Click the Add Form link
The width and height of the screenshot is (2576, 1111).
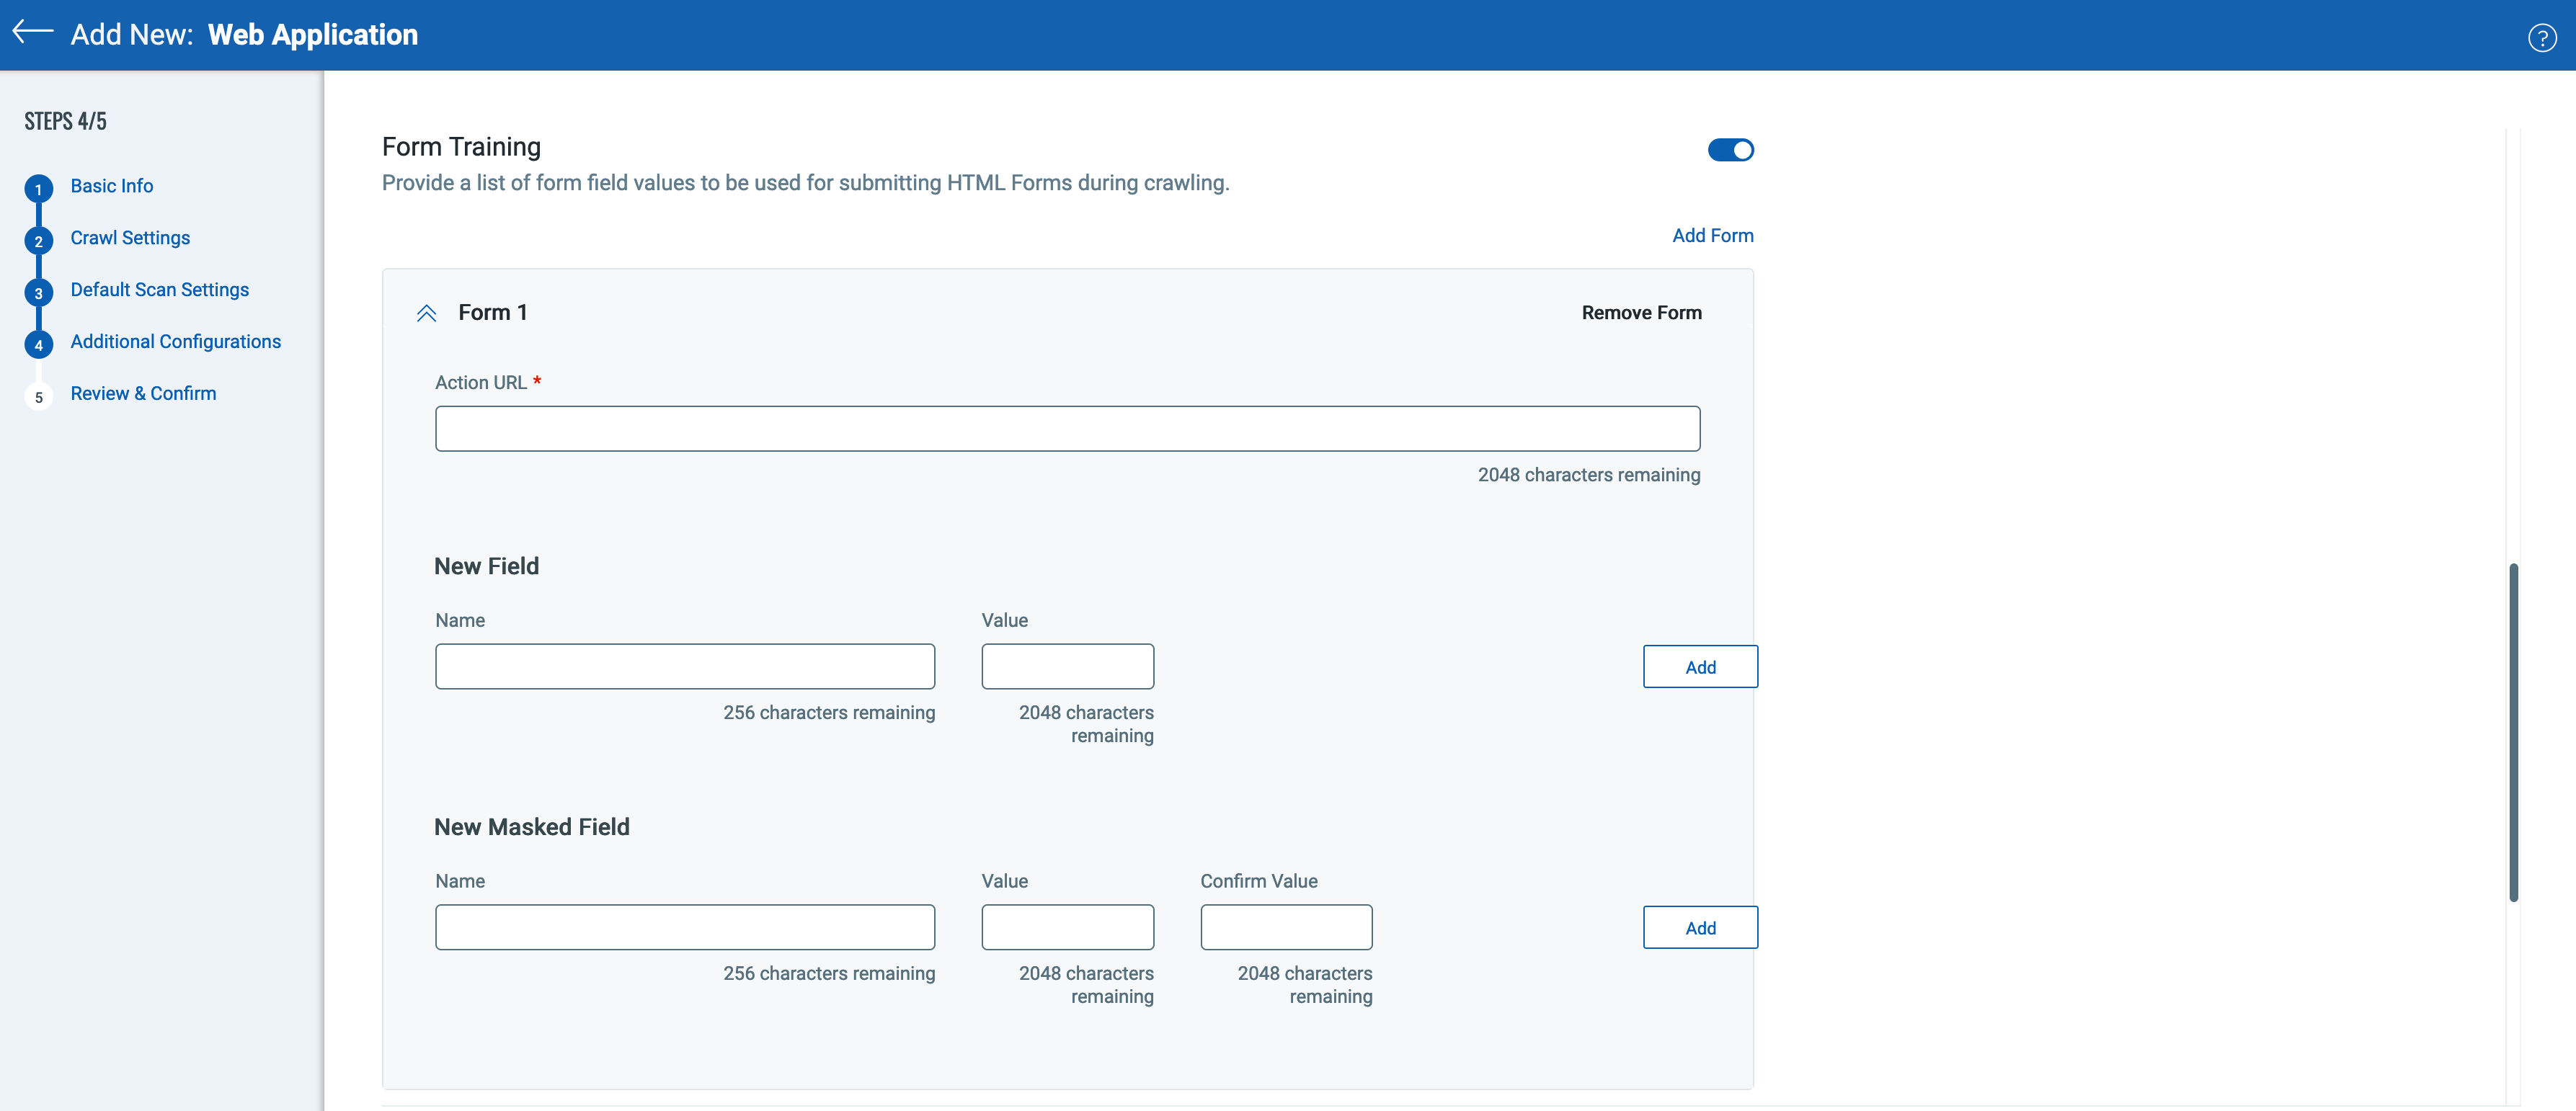tap(1712, 235)
